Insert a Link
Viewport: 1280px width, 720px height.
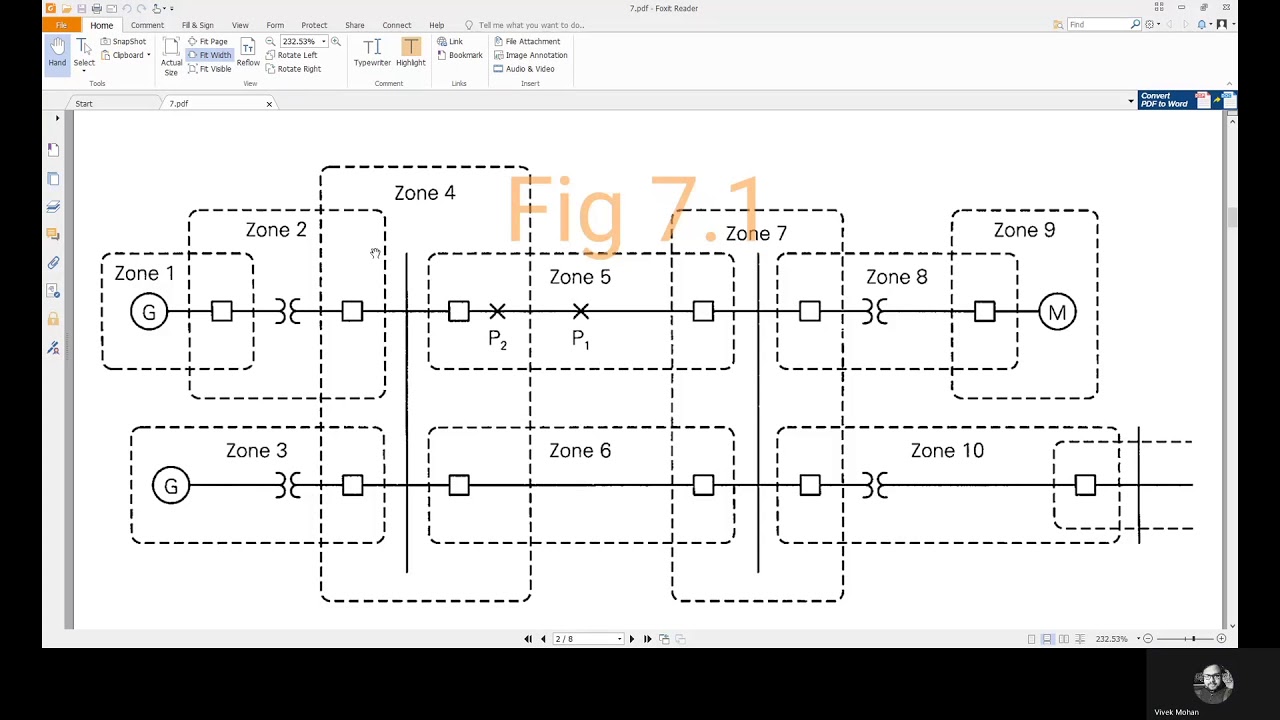coord(450,42)
